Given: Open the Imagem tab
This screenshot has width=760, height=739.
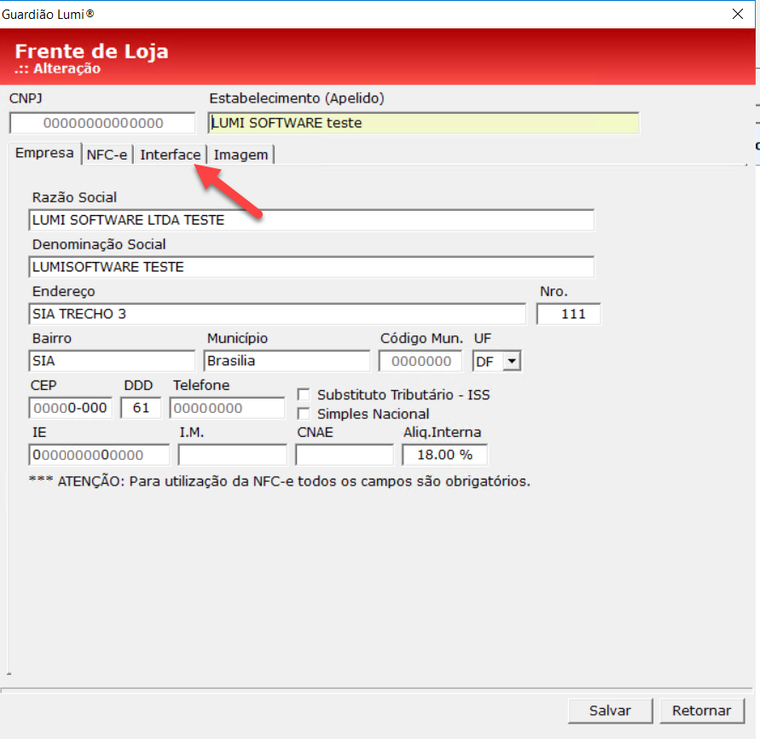Looking at the screenshot, I should [x=240, y=155].
